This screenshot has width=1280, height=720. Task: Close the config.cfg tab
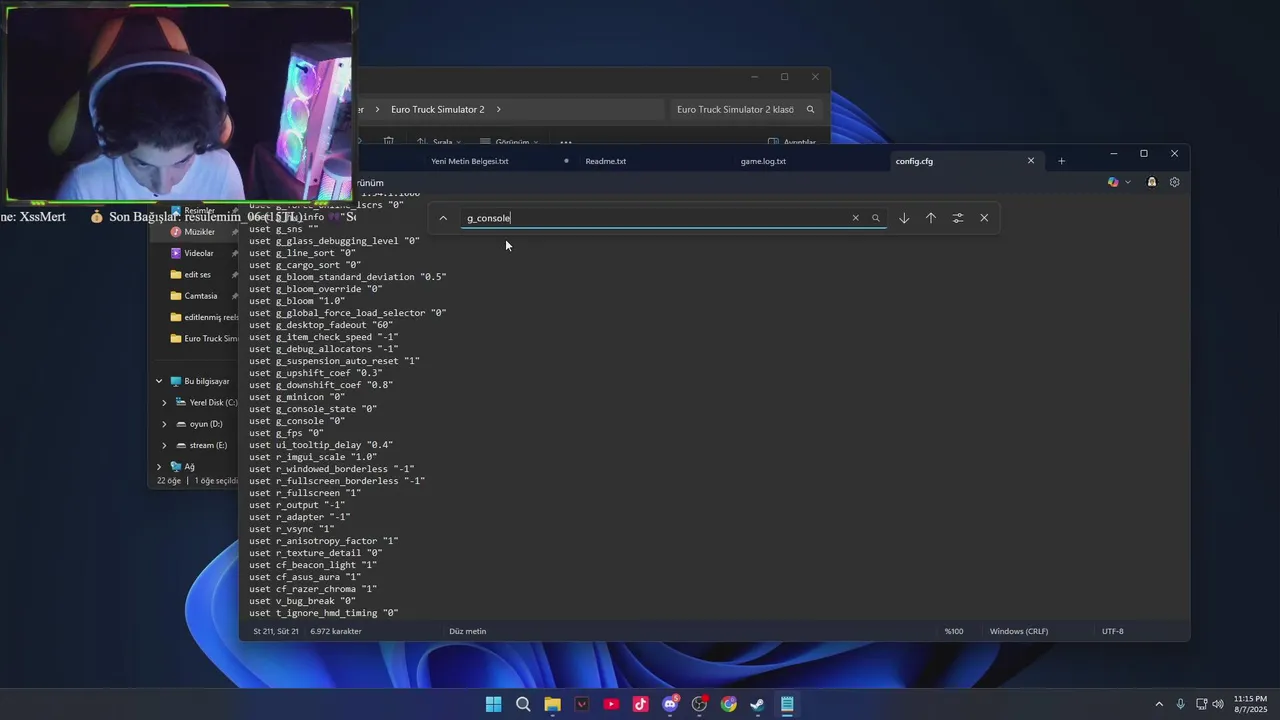(x=1031, y=161)
